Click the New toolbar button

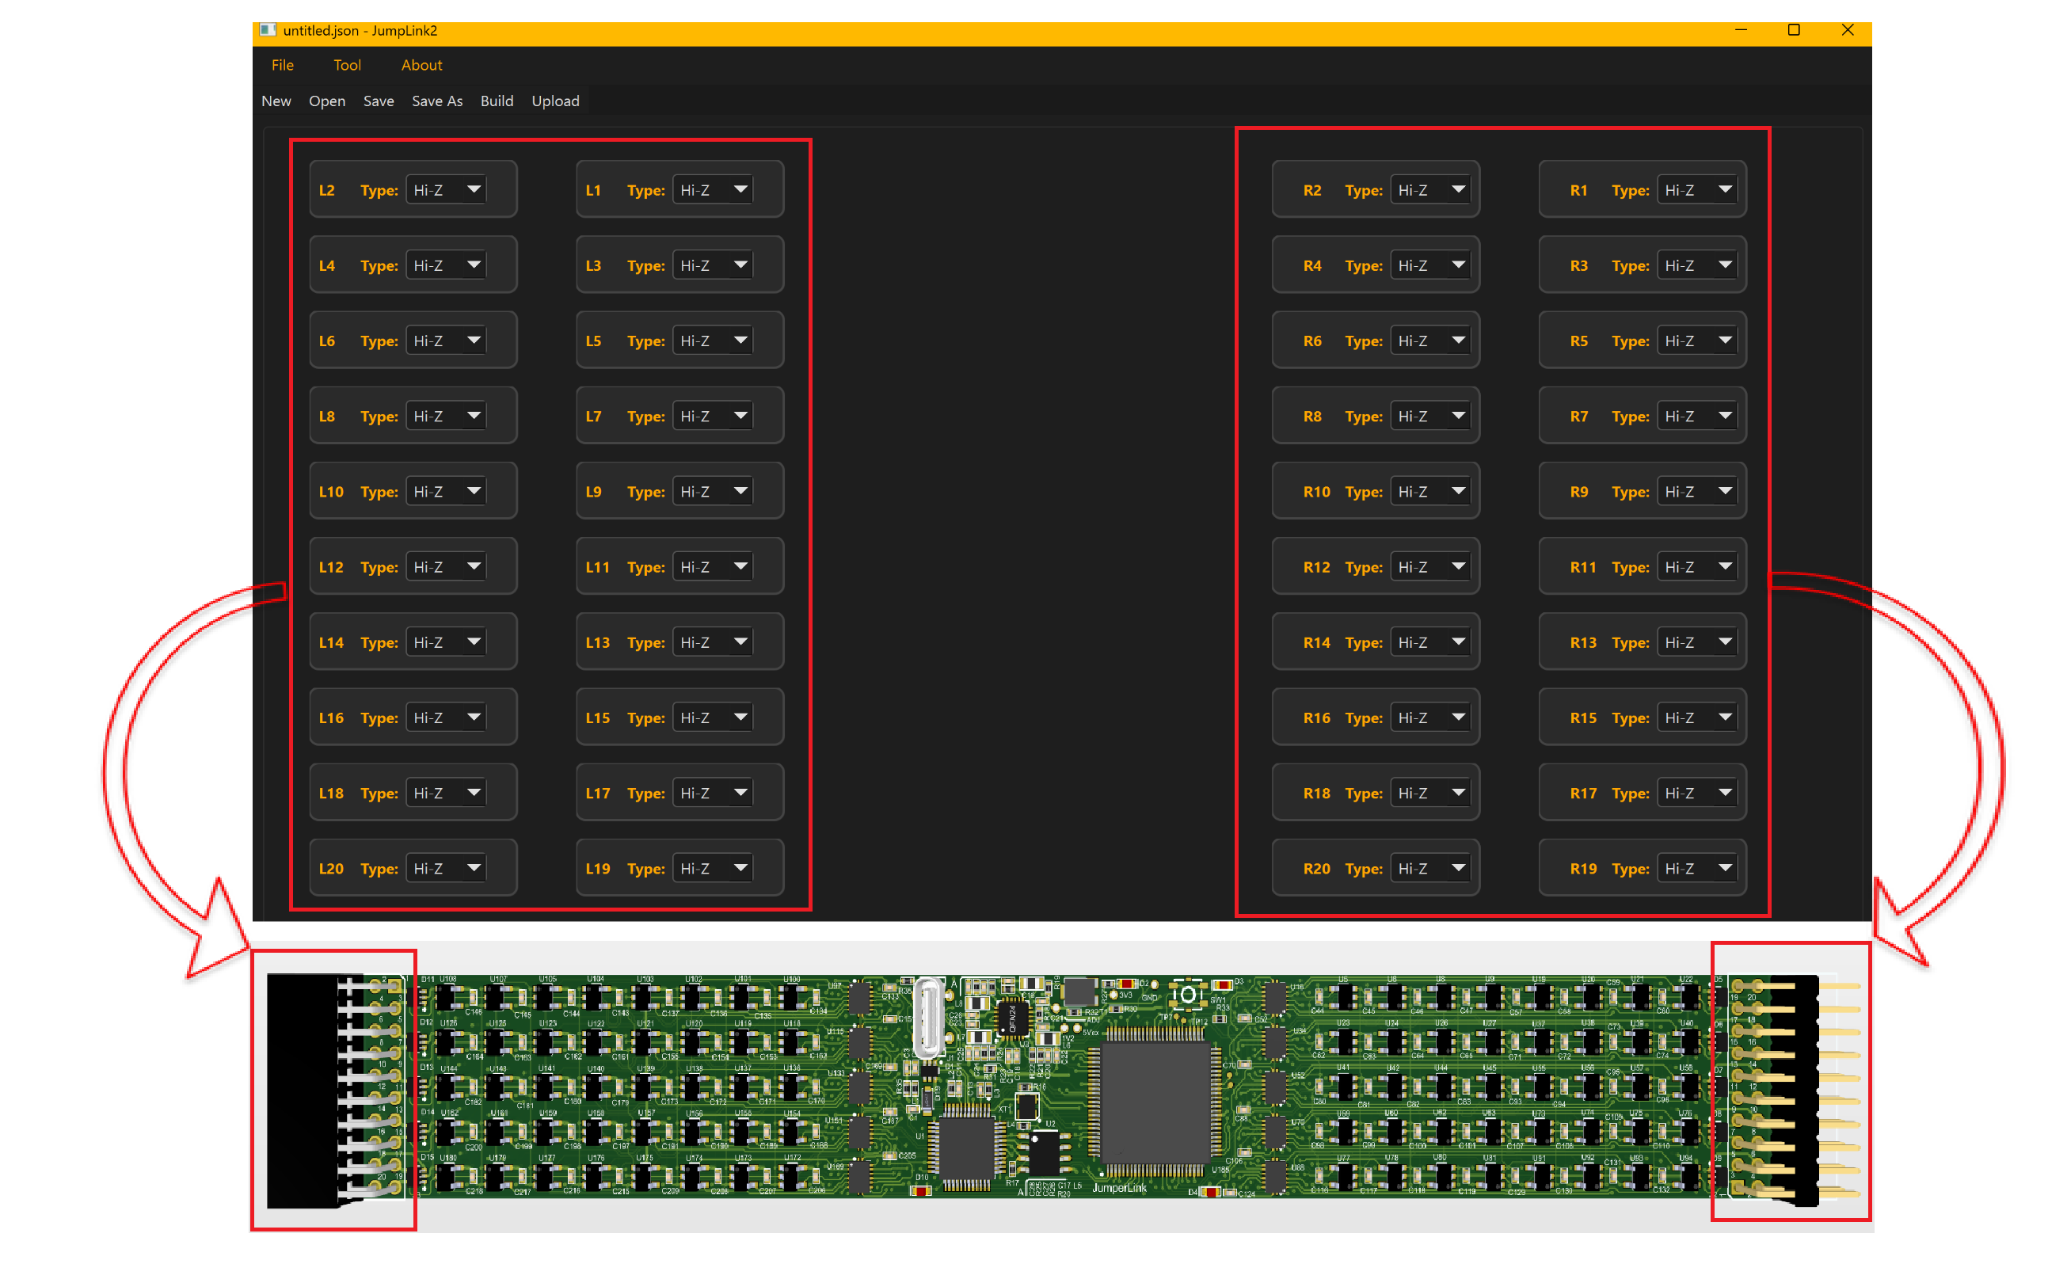[x=276, y=101]
